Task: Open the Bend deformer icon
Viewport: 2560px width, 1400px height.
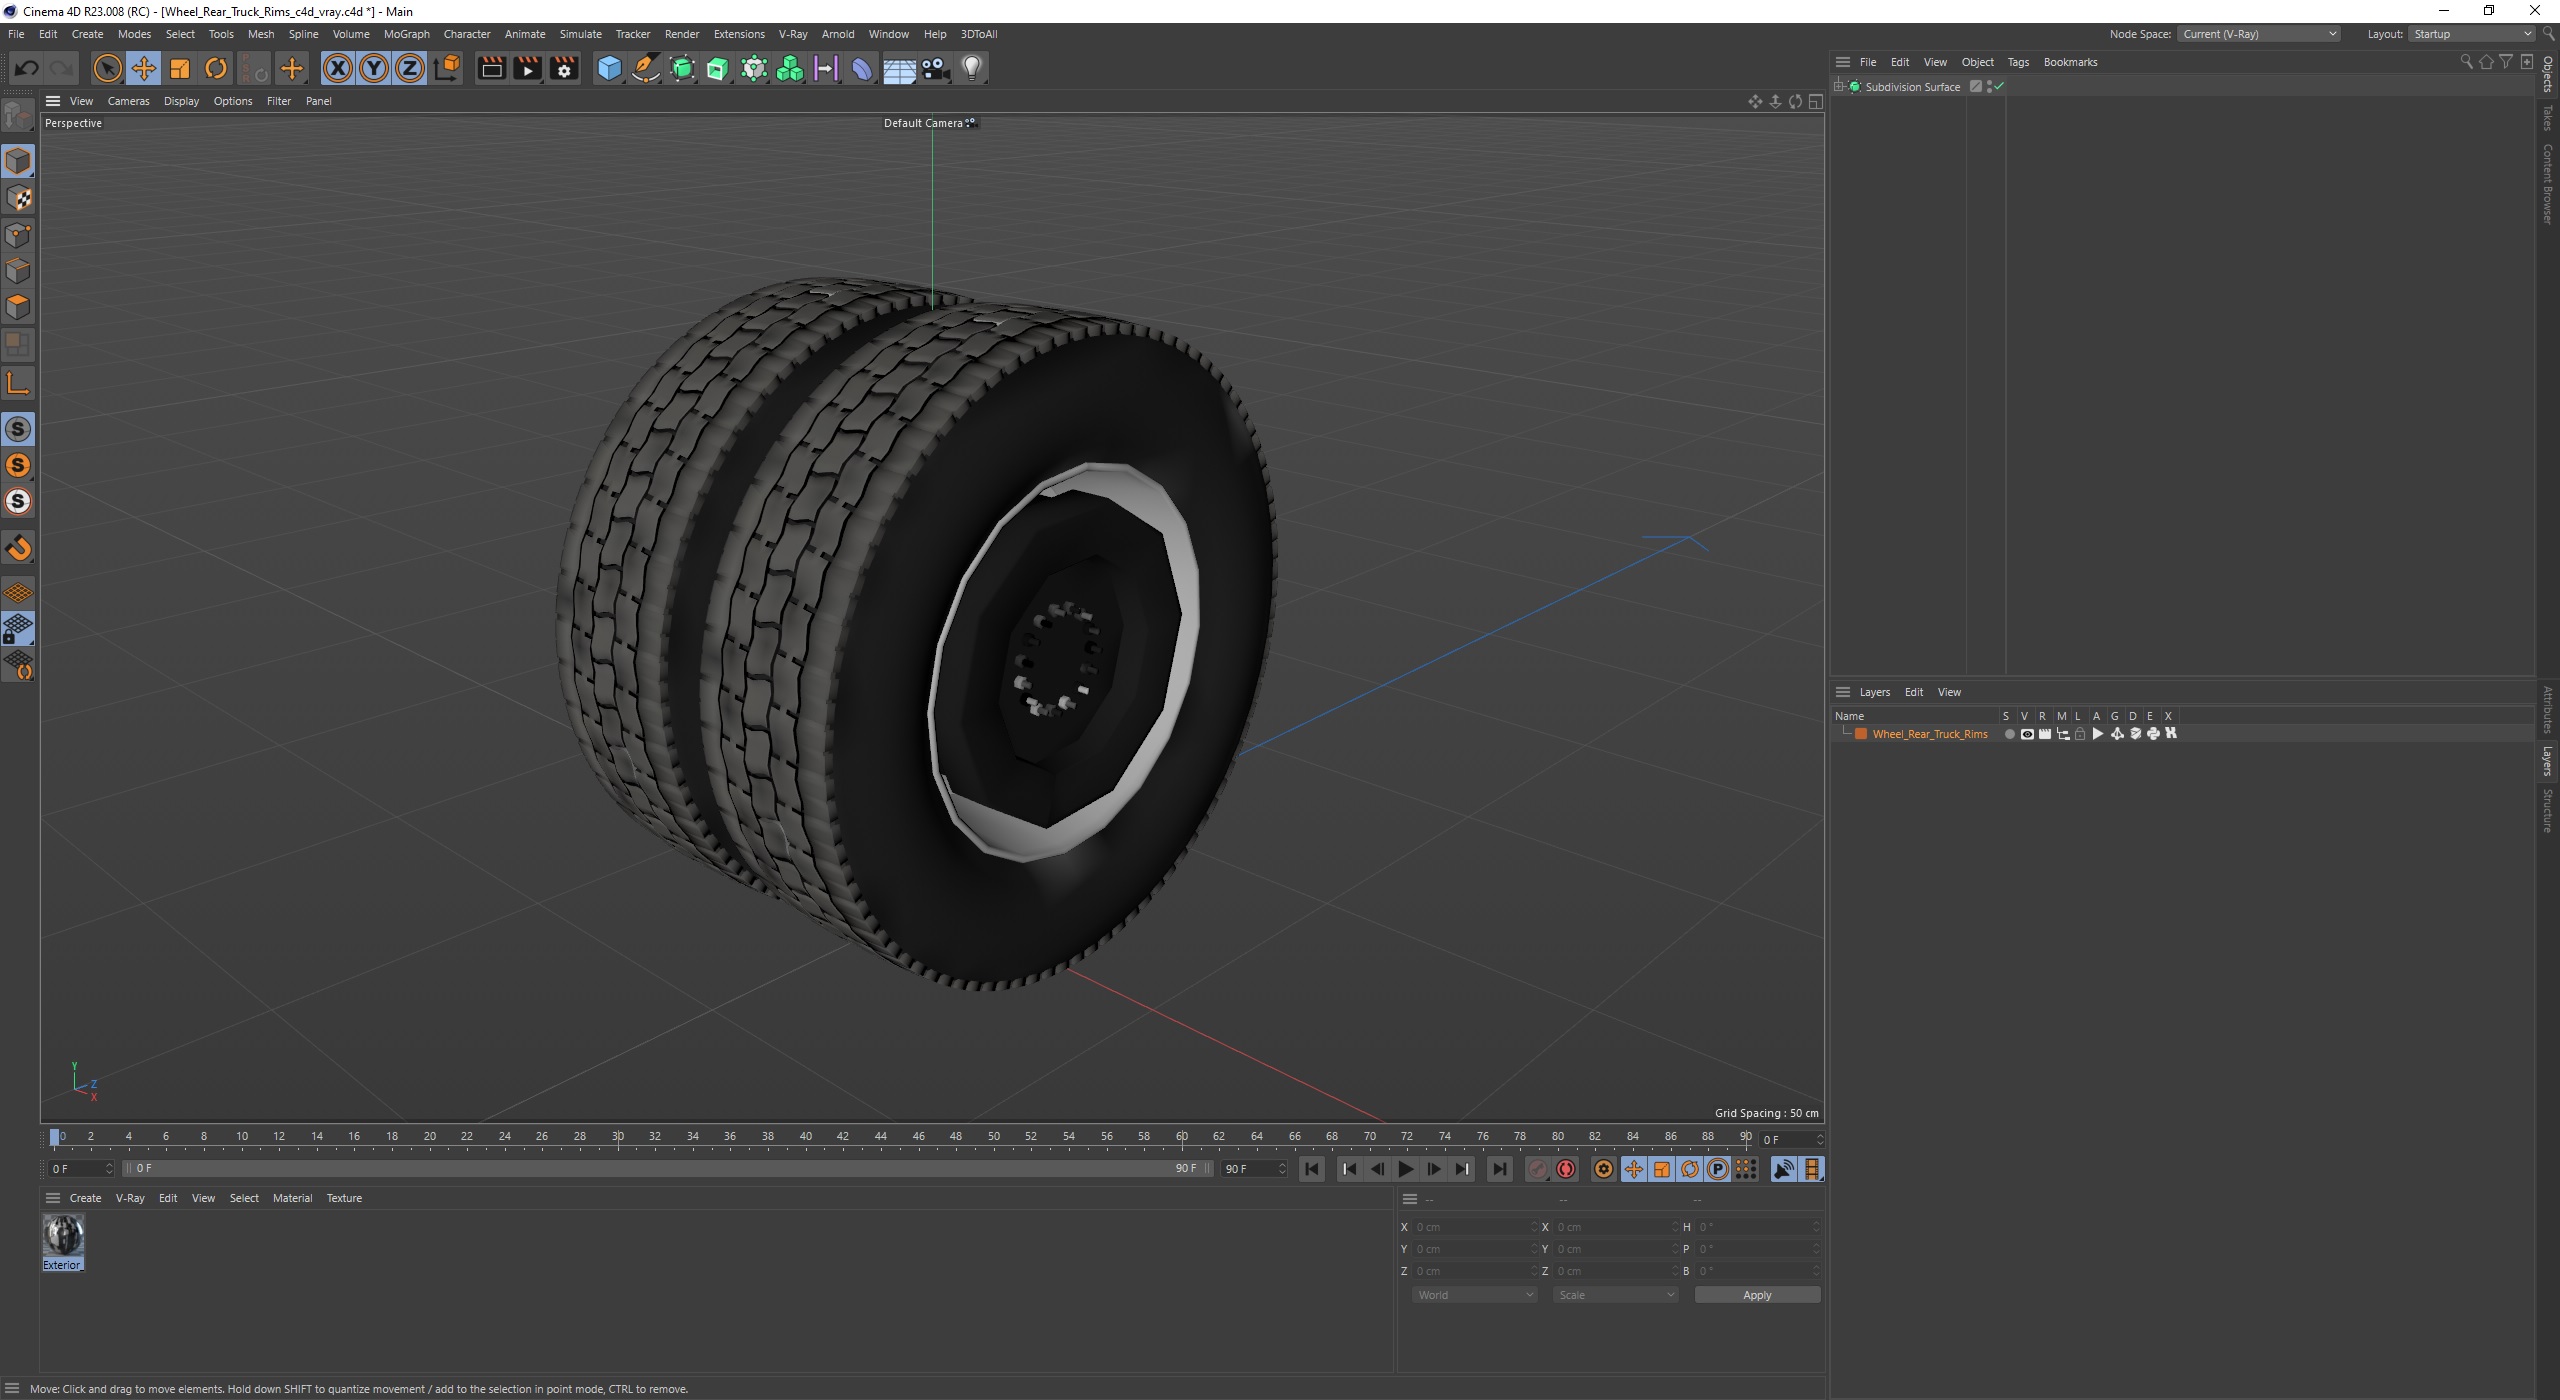Action: pyautogui.click(x=862, y=68)
